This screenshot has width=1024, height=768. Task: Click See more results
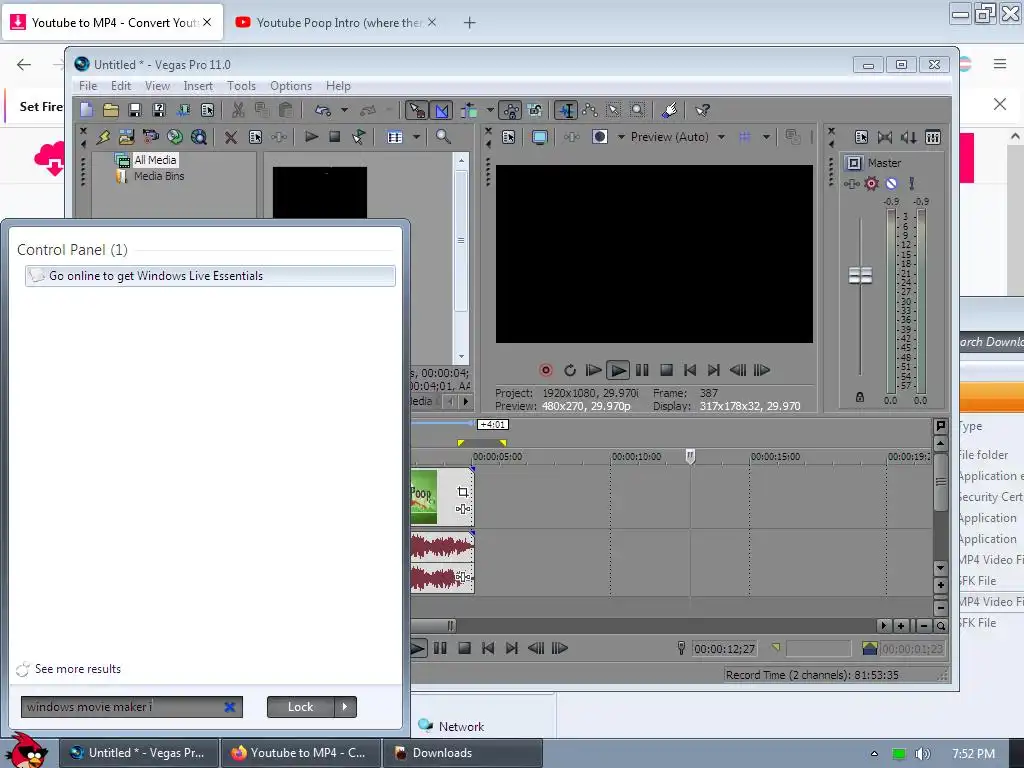coord(78,669)
